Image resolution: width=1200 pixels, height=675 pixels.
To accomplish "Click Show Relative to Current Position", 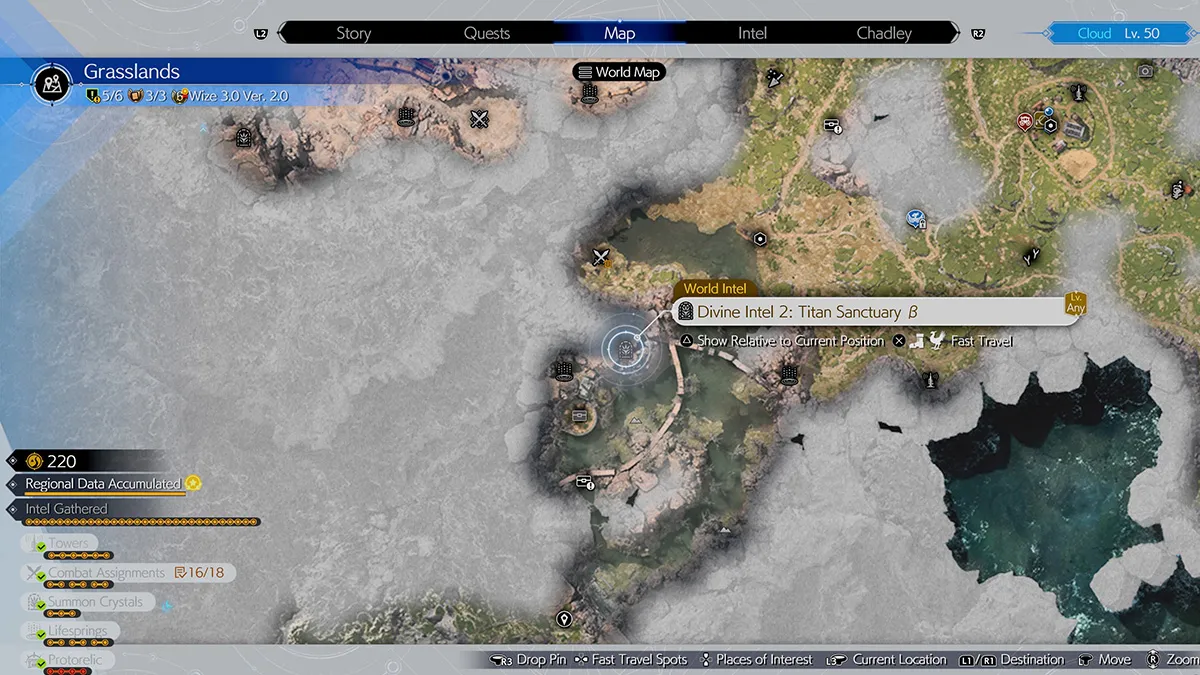I will [790, 341].
